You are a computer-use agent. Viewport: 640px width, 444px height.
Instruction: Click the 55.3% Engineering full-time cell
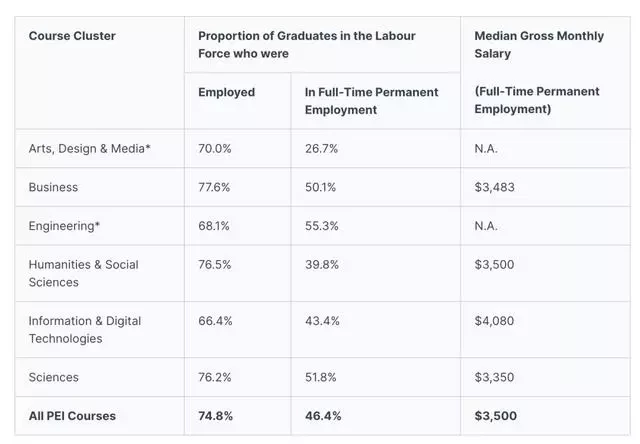point(322,226)
